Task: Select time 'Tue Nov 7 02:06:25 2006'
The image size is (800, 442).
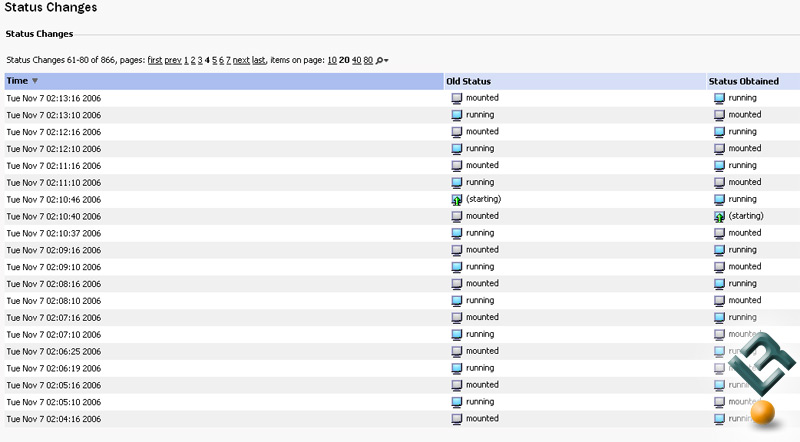Action: coord(54,352)
